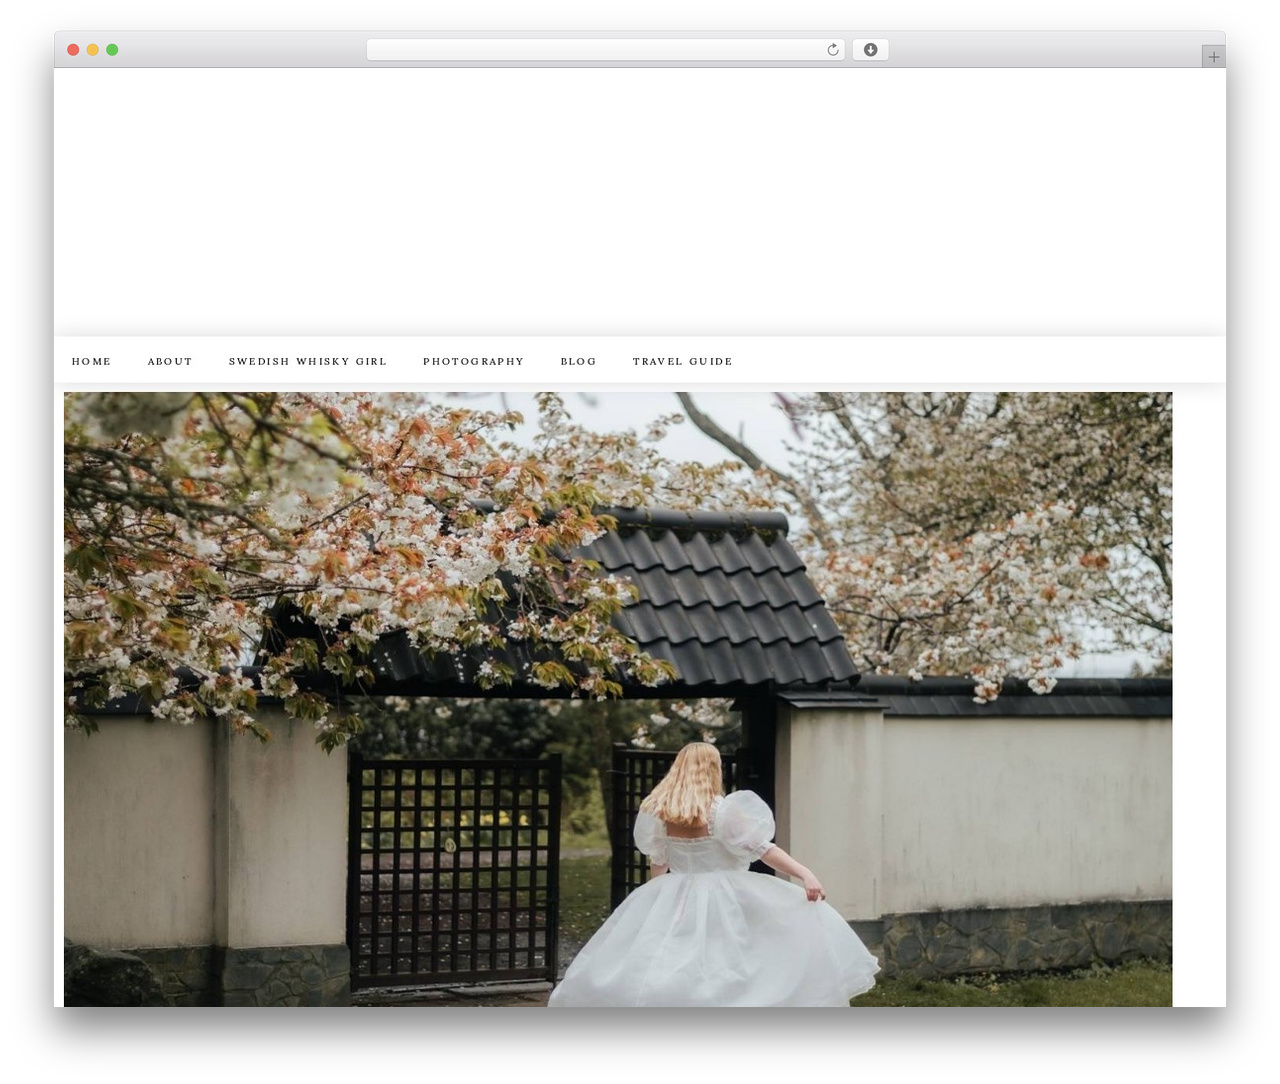Click the browser downloads icon
Viewport: 1280px width, 1084px height.
870,50
